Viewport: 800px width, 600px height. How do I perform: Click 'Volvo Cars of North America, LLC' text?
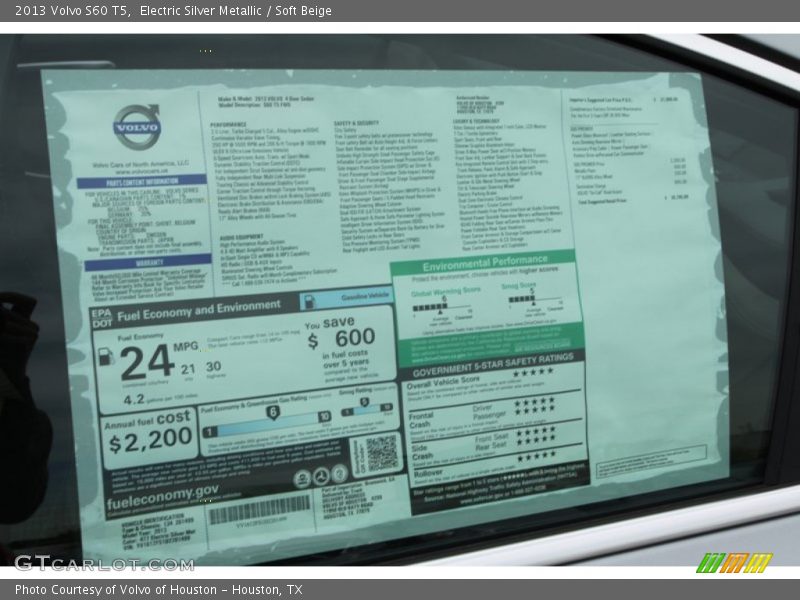point(141,164)
